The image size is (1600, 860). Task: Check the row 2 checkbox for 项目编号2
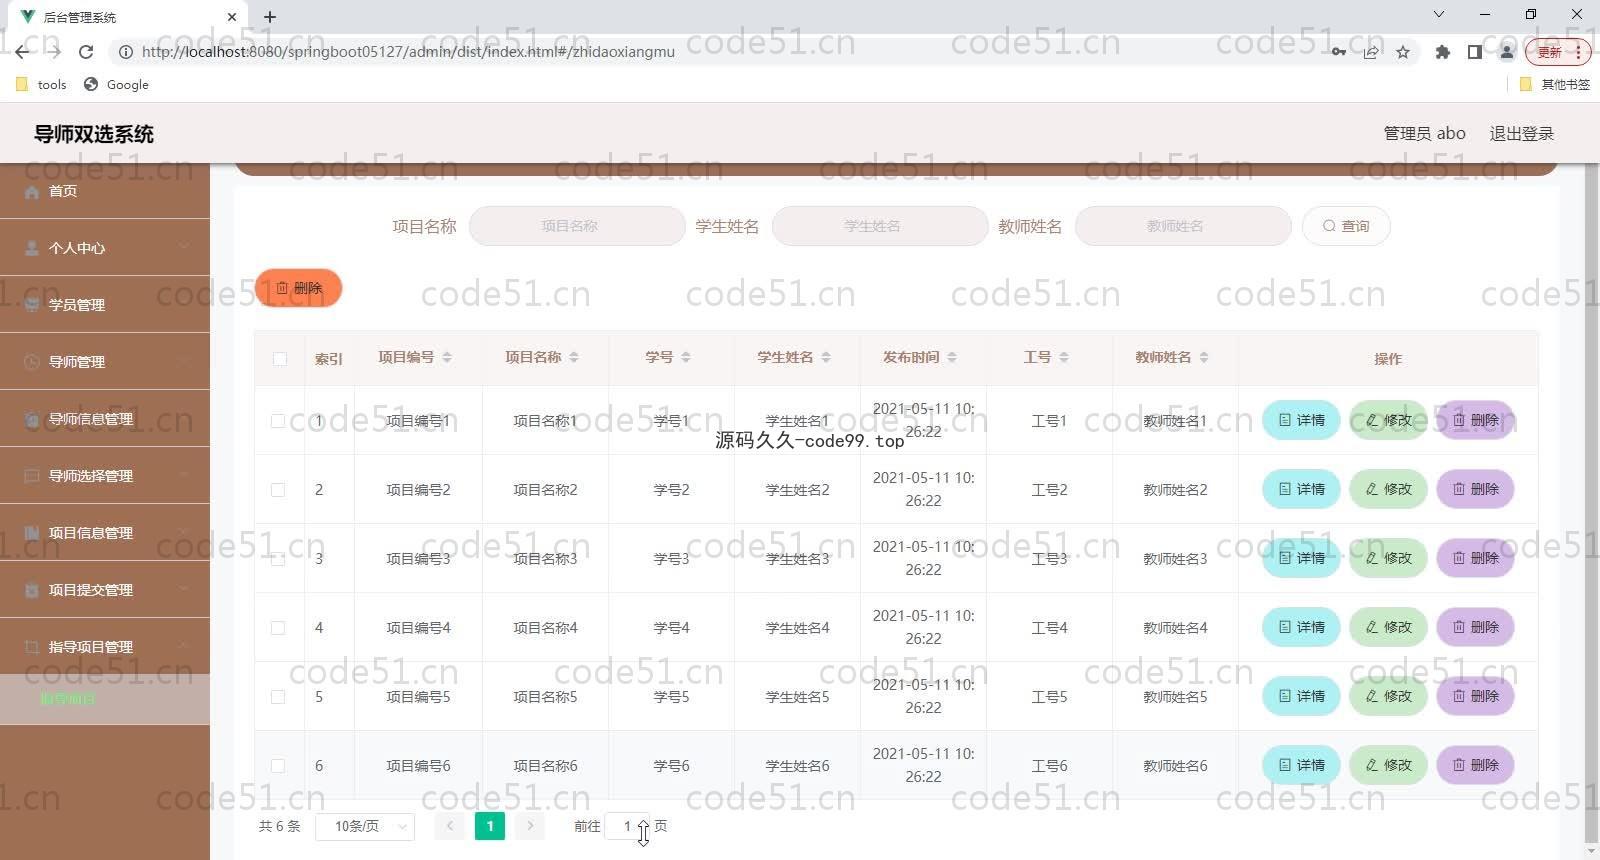click(x=278, y=490)
